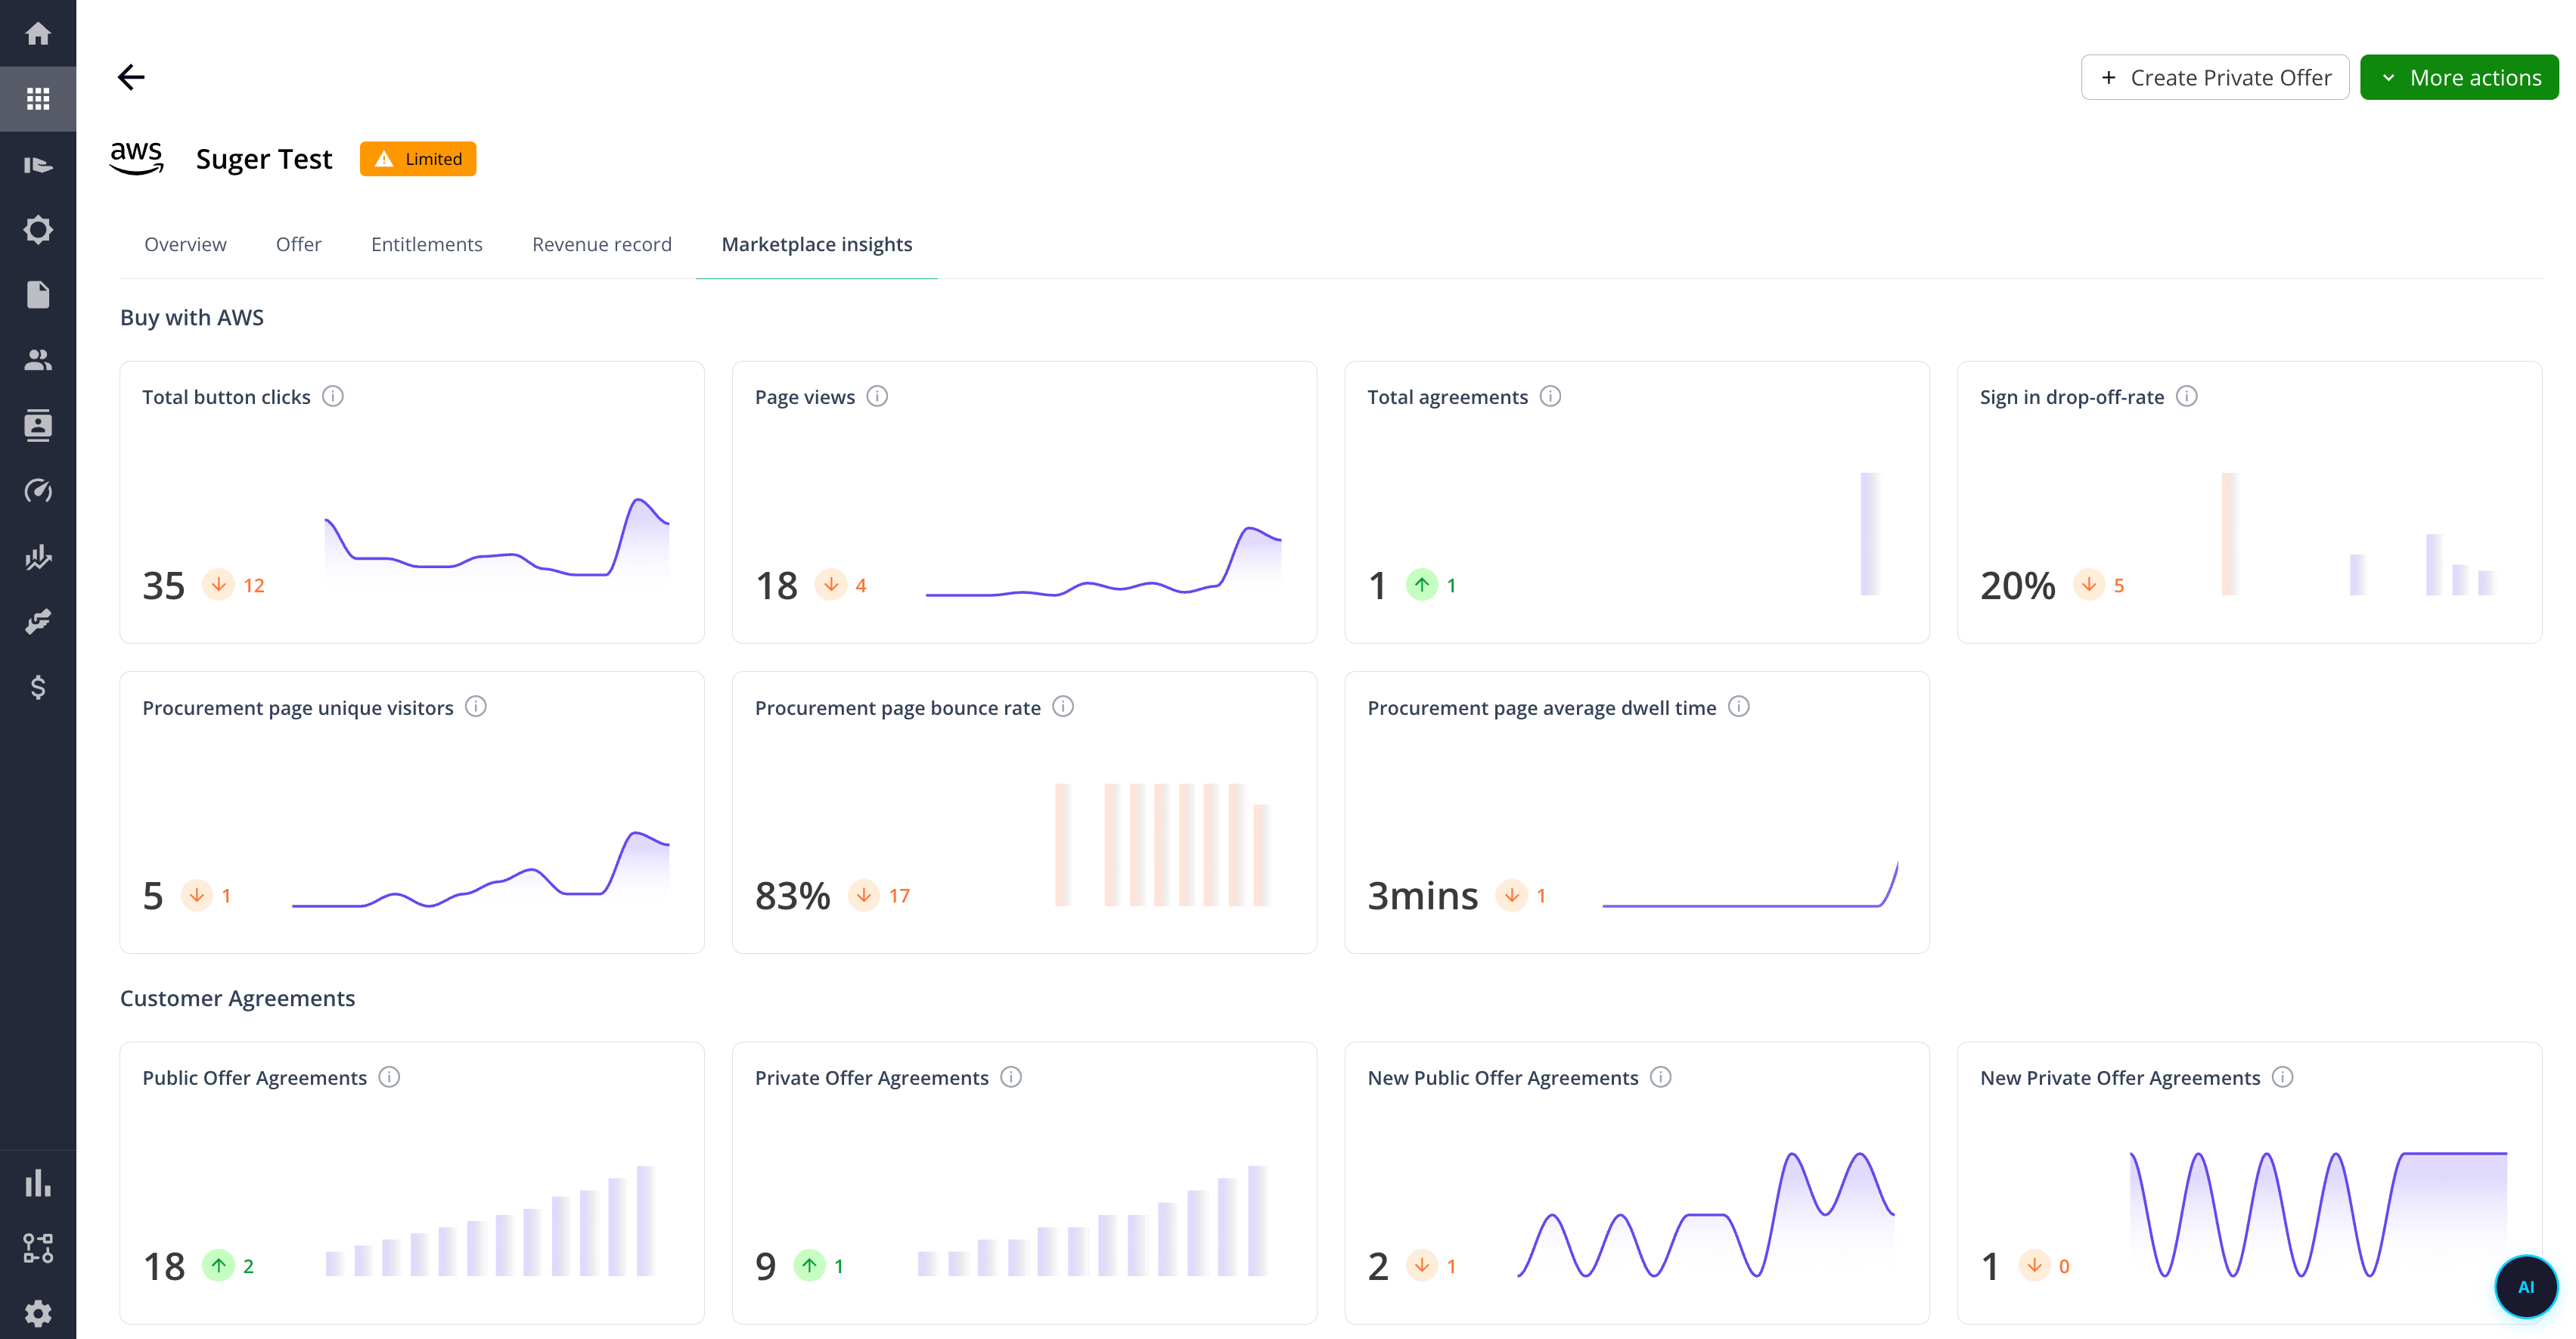Viewport: 2576px width, 1339px height.
Task: Show info for Procurement page bounce rate
Action: click(1063, 707)
